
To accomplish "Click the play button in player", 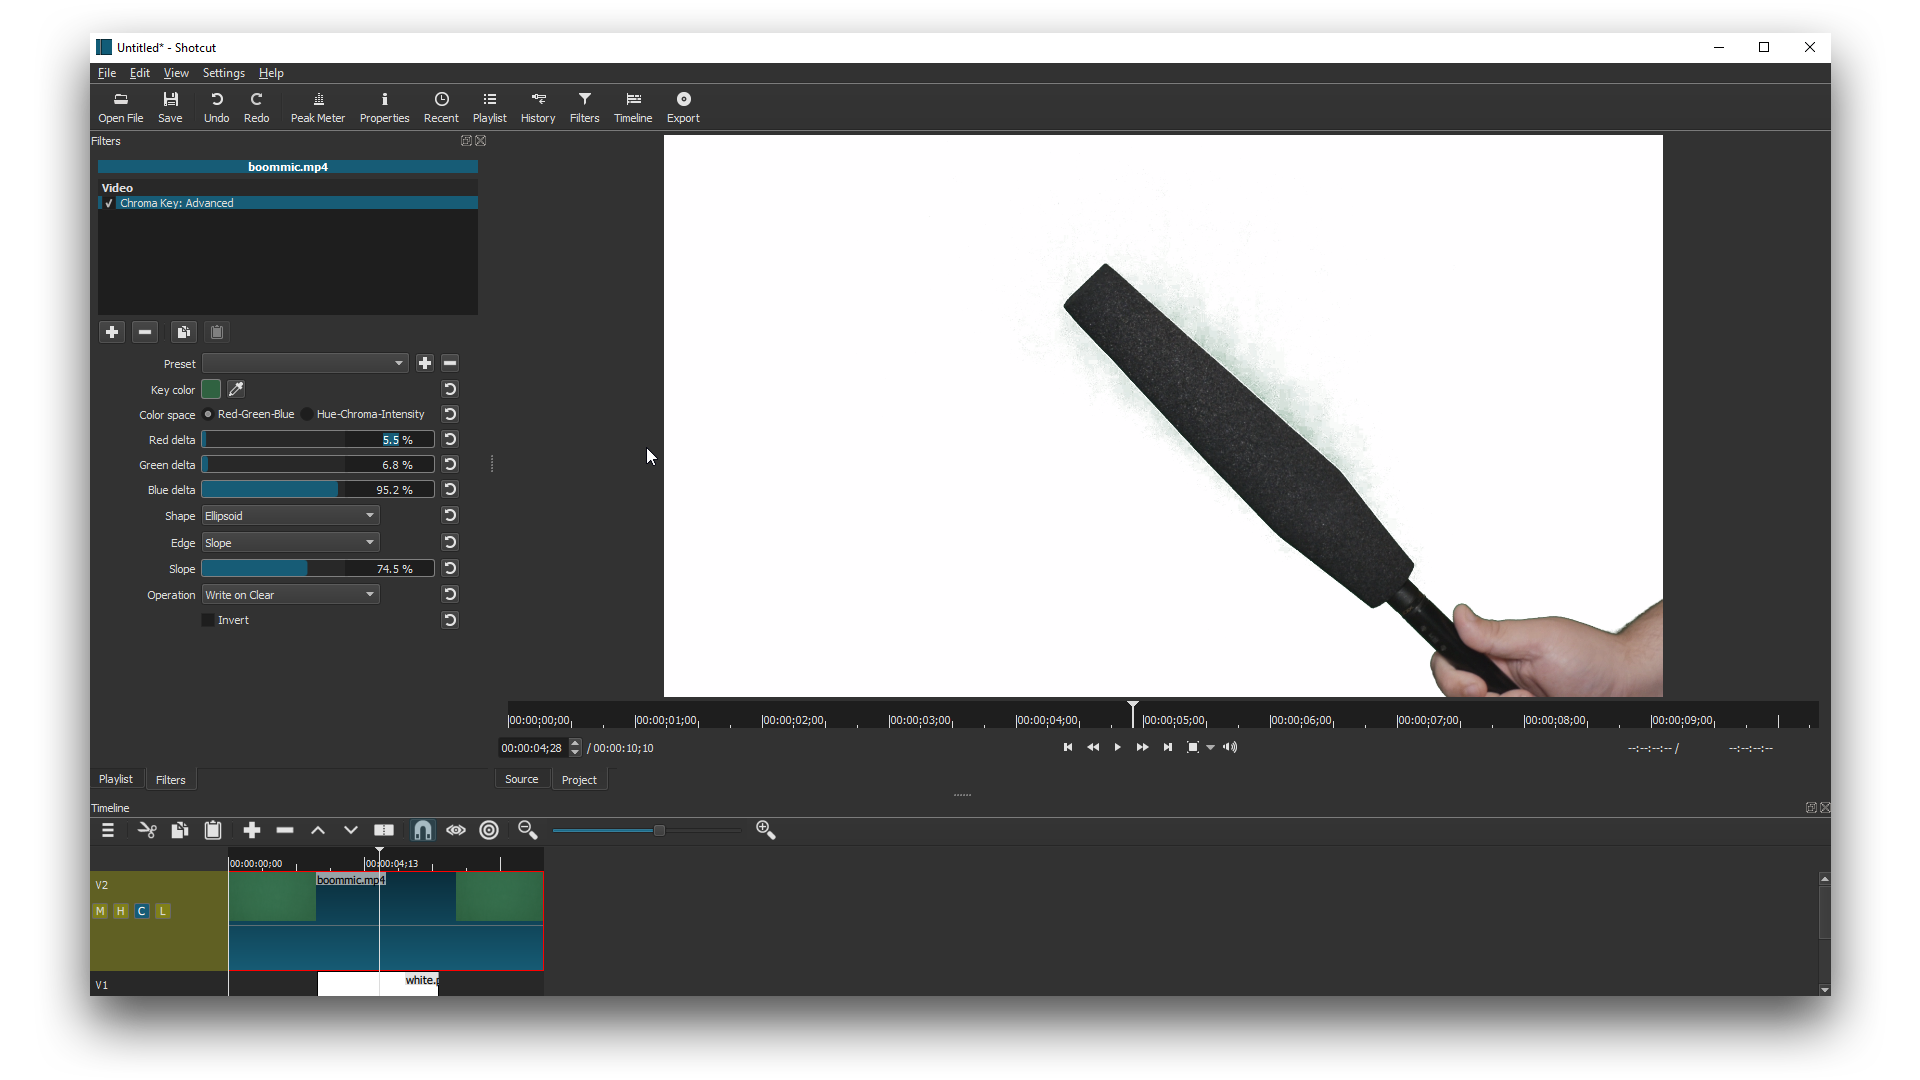I will click(1117, 747).
